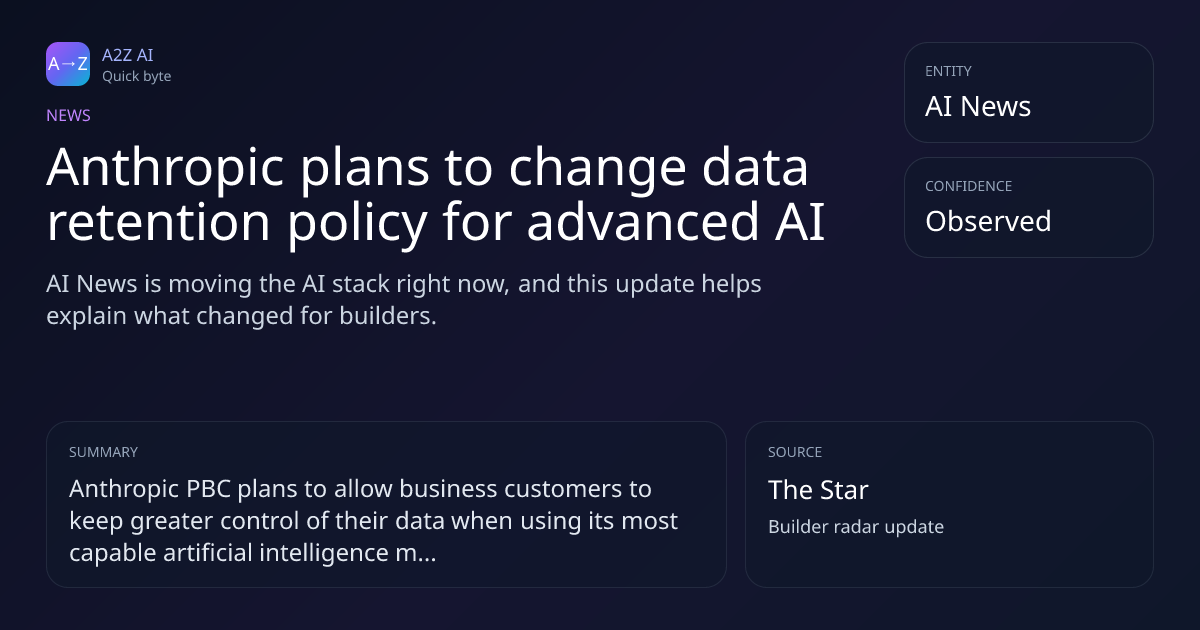This screenshot has height=630, width=1200.
Task: Click the SOURCE panel heading
Action: (x=795, y=452)
